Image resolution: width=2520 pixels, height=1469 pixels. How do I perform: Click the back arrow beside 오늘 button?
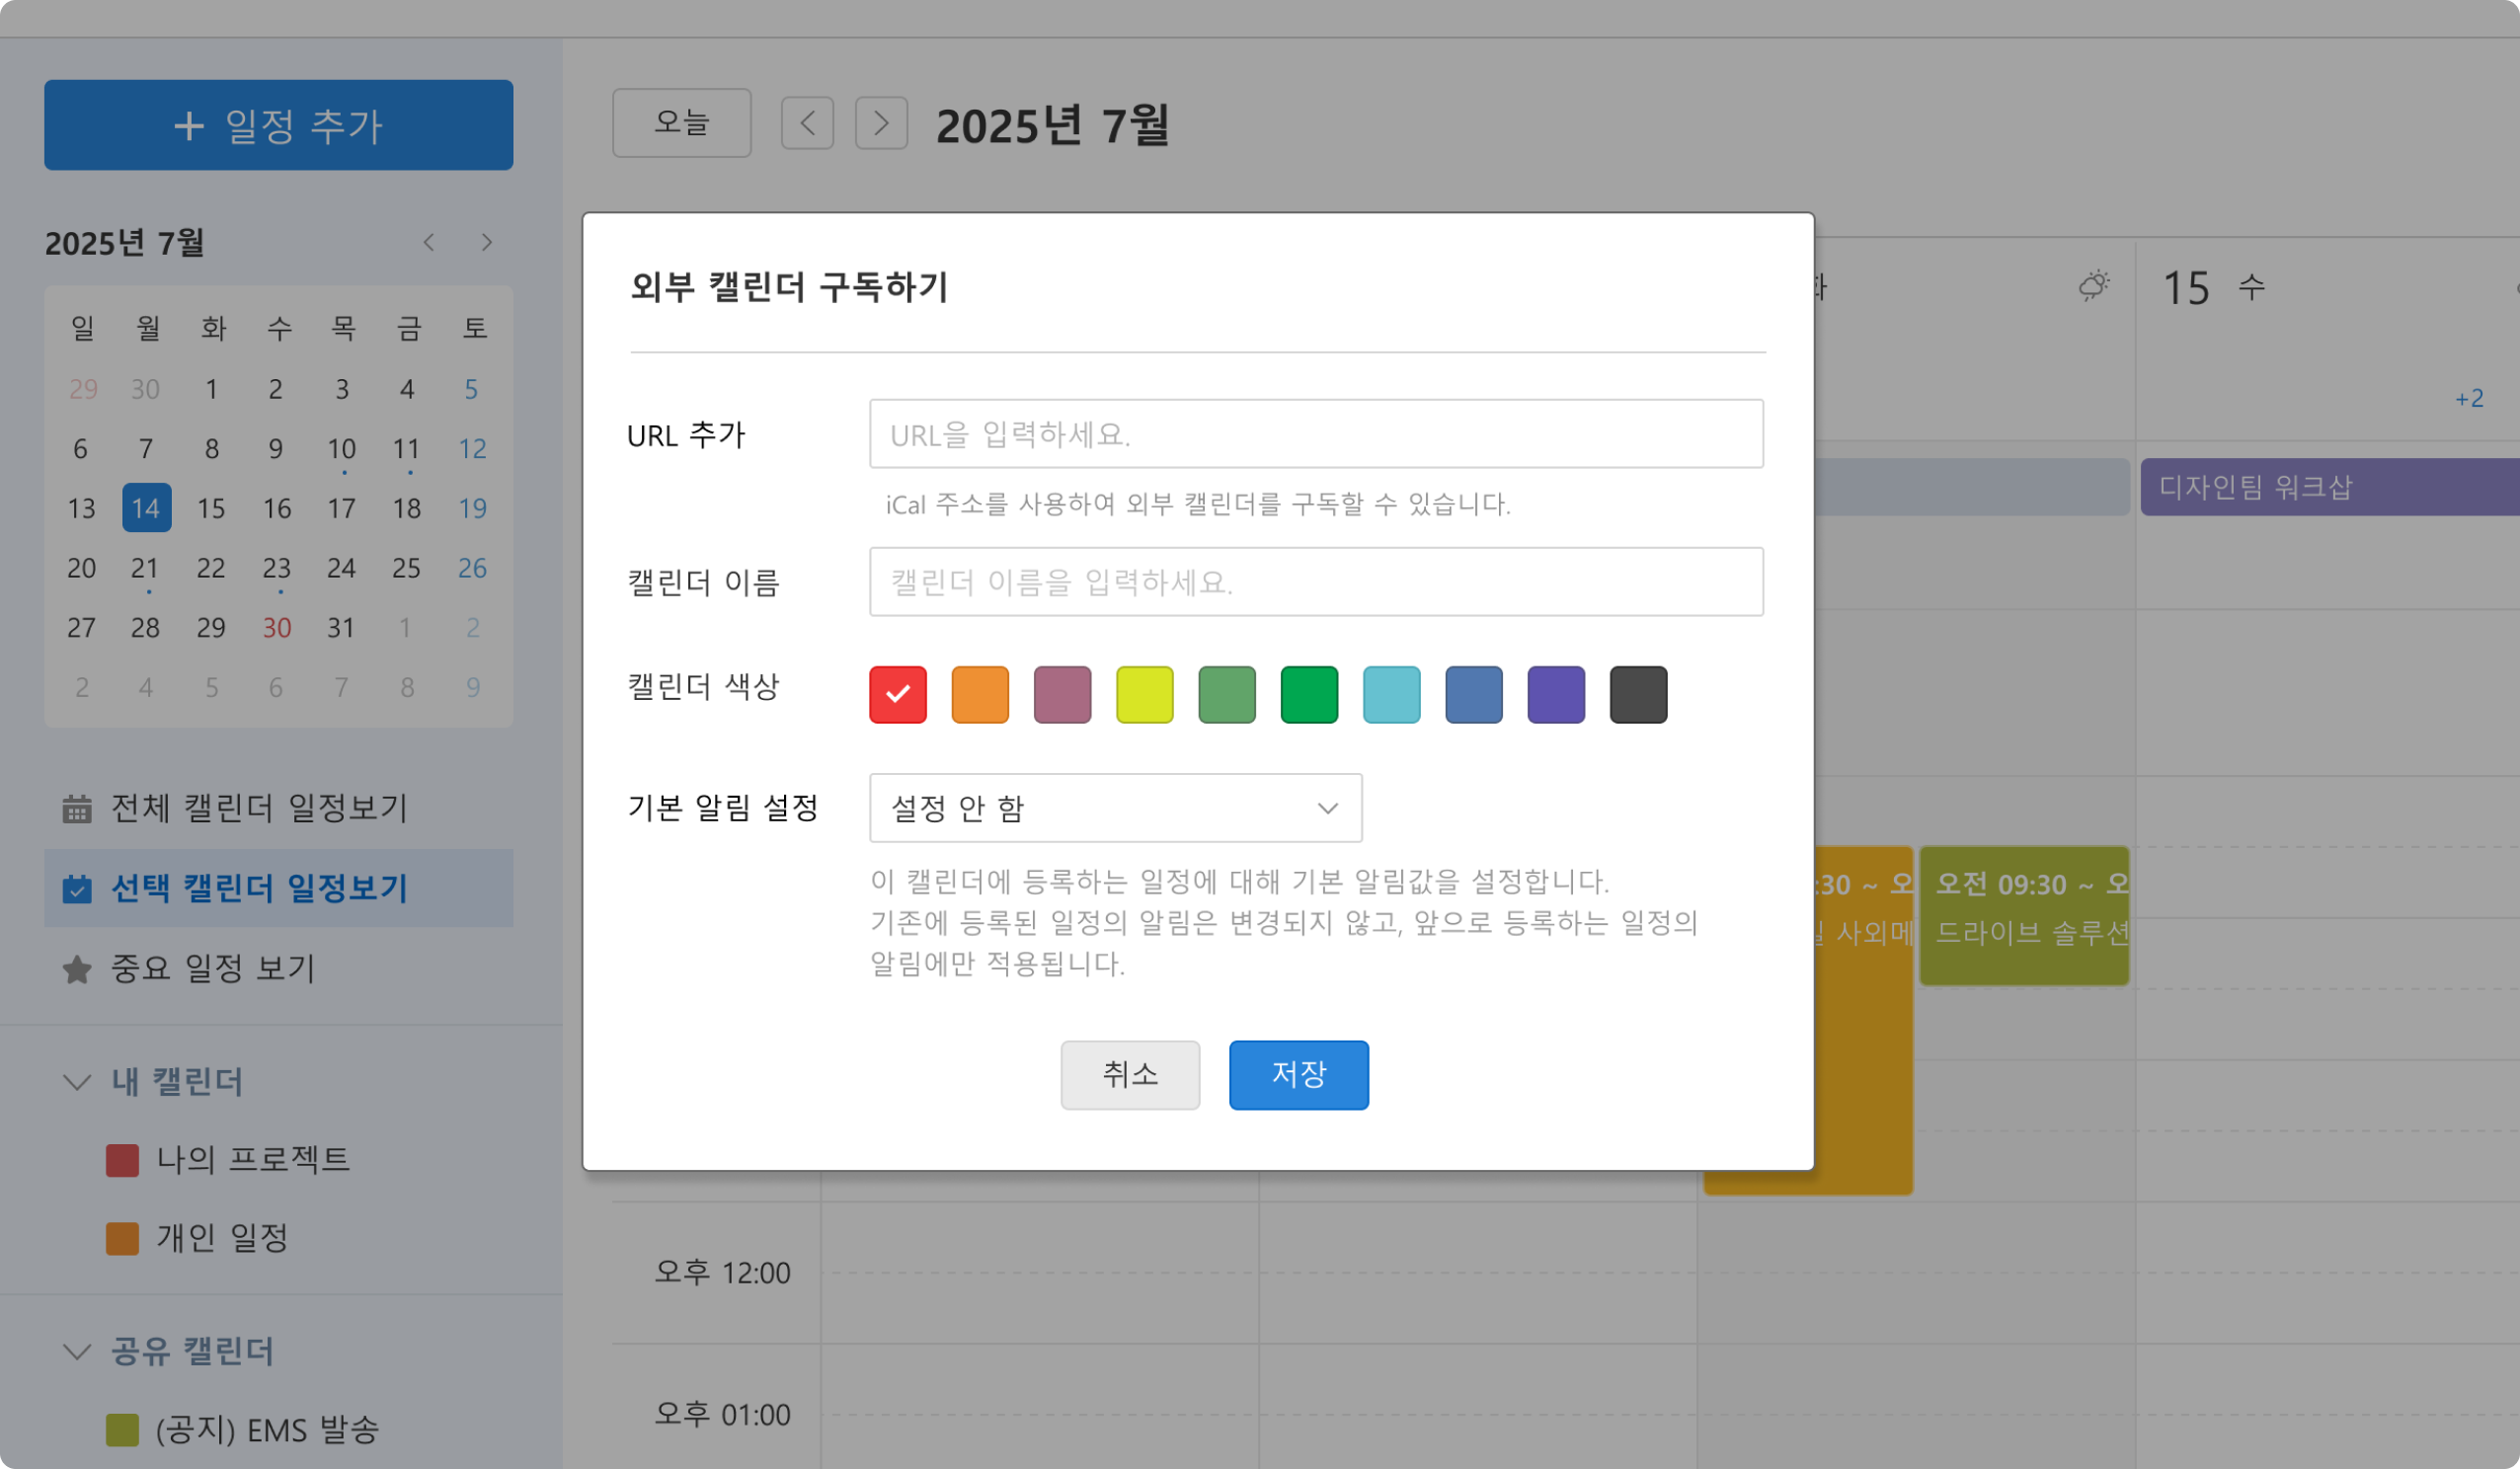pos(808,122)
